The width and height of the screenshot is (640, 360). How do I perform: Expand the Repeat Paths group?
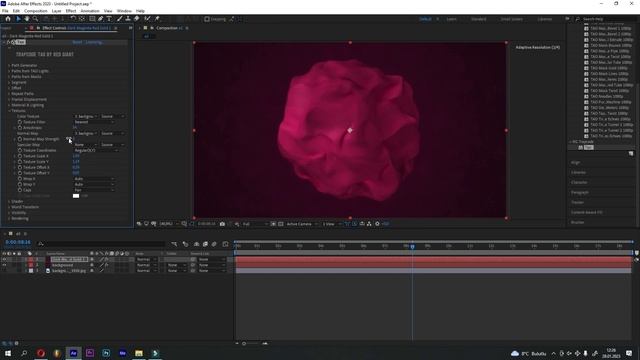click(9, 94)
